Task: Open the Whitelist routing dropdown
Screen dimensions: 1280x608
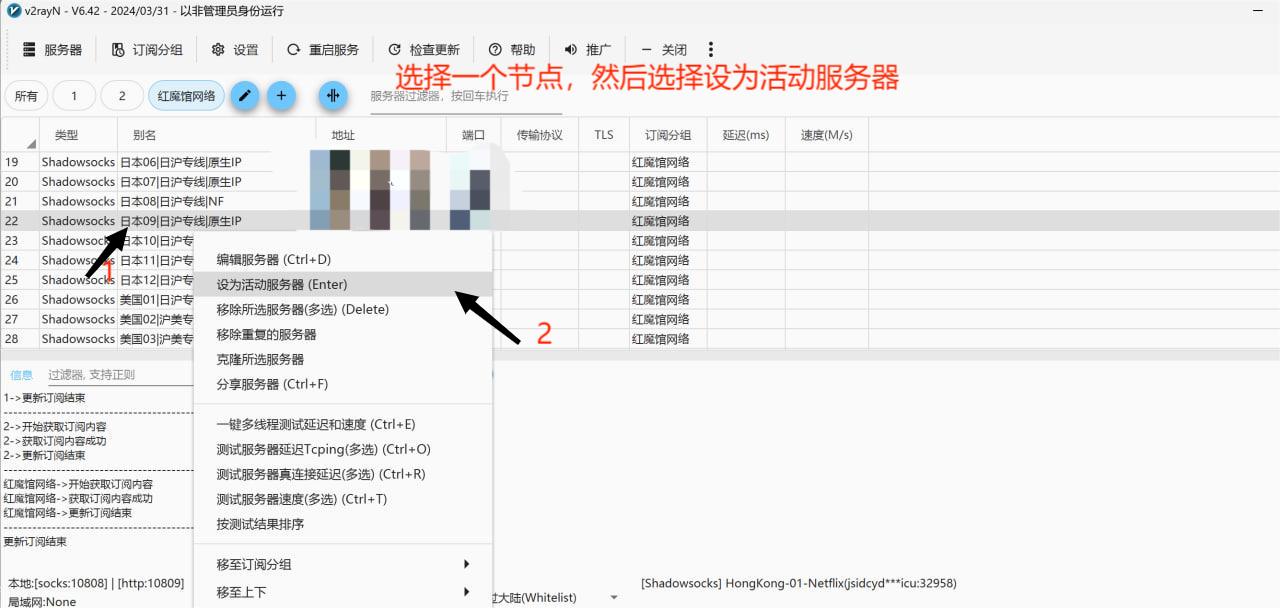Action: (613, 598)
